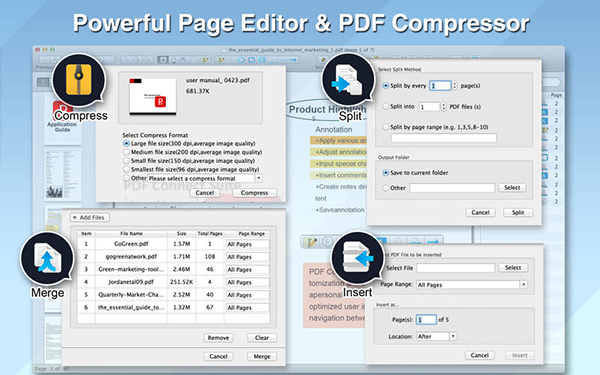Click the Other output folder path field
The height and width of the screenshot is (375, 600).
click(452, 188)
